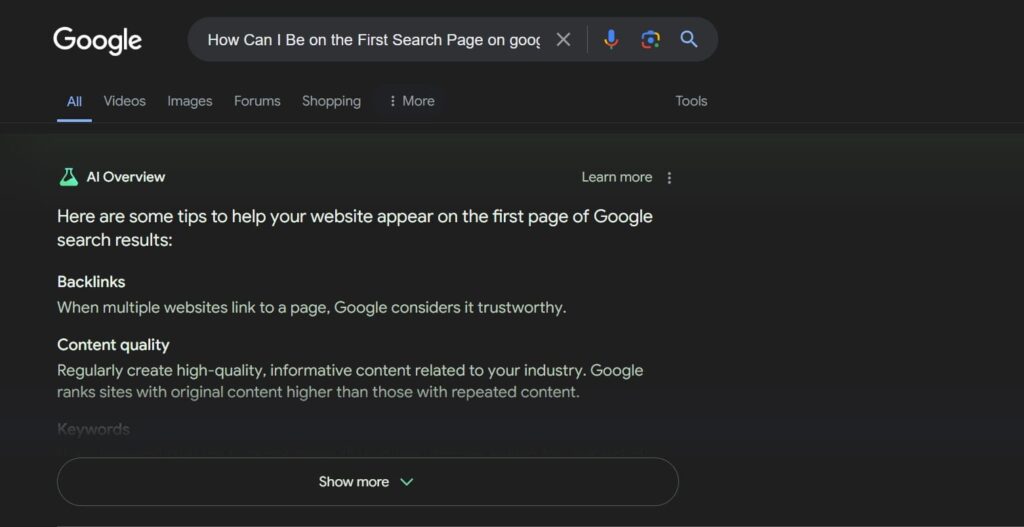This screenshot has width=1024, height=527.
Task: Click the Backlinks heading
Action: pos(91,282)
